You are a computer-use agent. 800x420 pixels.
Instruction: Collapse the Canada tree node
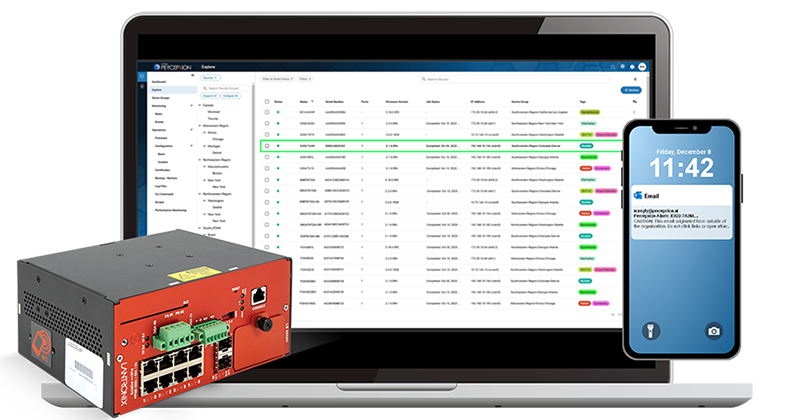click(199, 105)
